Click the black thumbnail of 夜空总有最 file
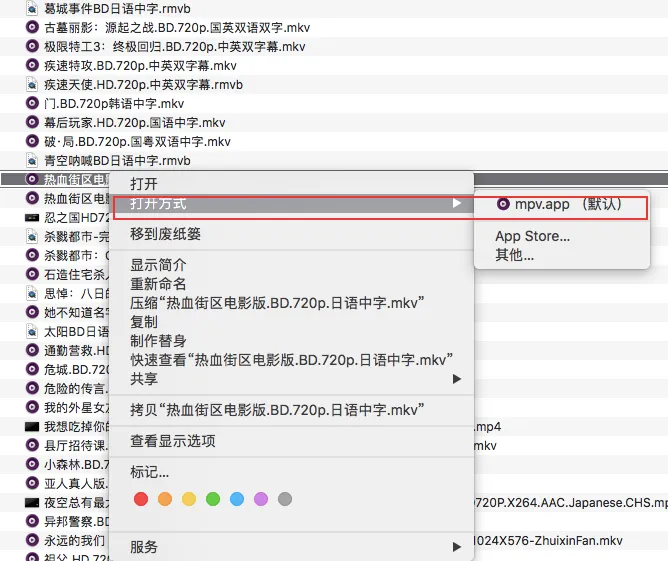Screen dimensions: 668x561 [32, 503]
